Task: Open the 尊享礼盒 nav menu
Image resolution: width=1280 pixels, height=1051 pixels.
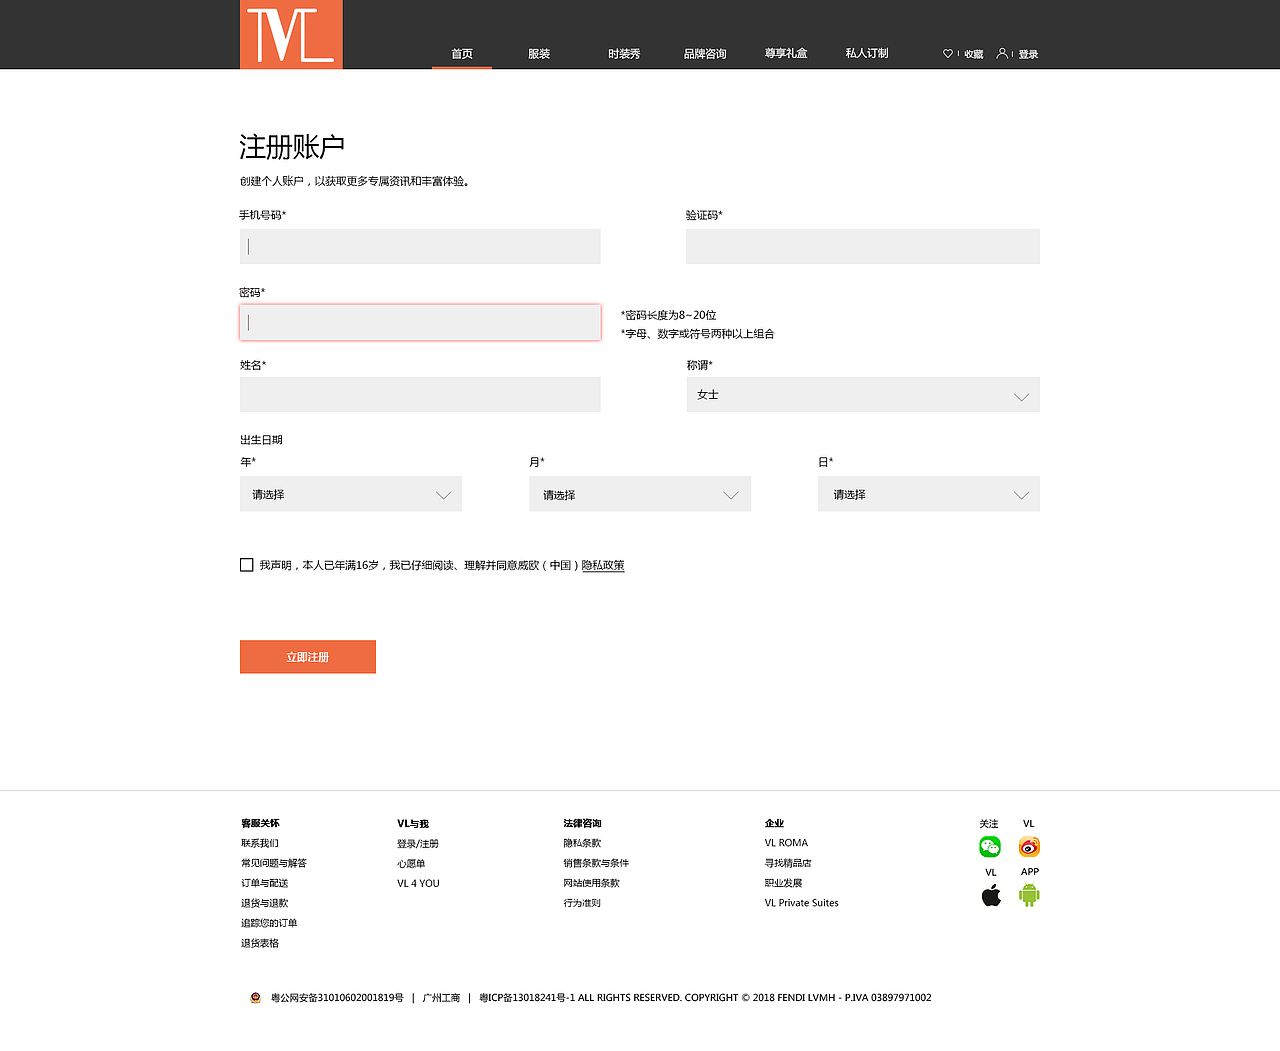Action: pyautogui.click(x=786, y=53)
